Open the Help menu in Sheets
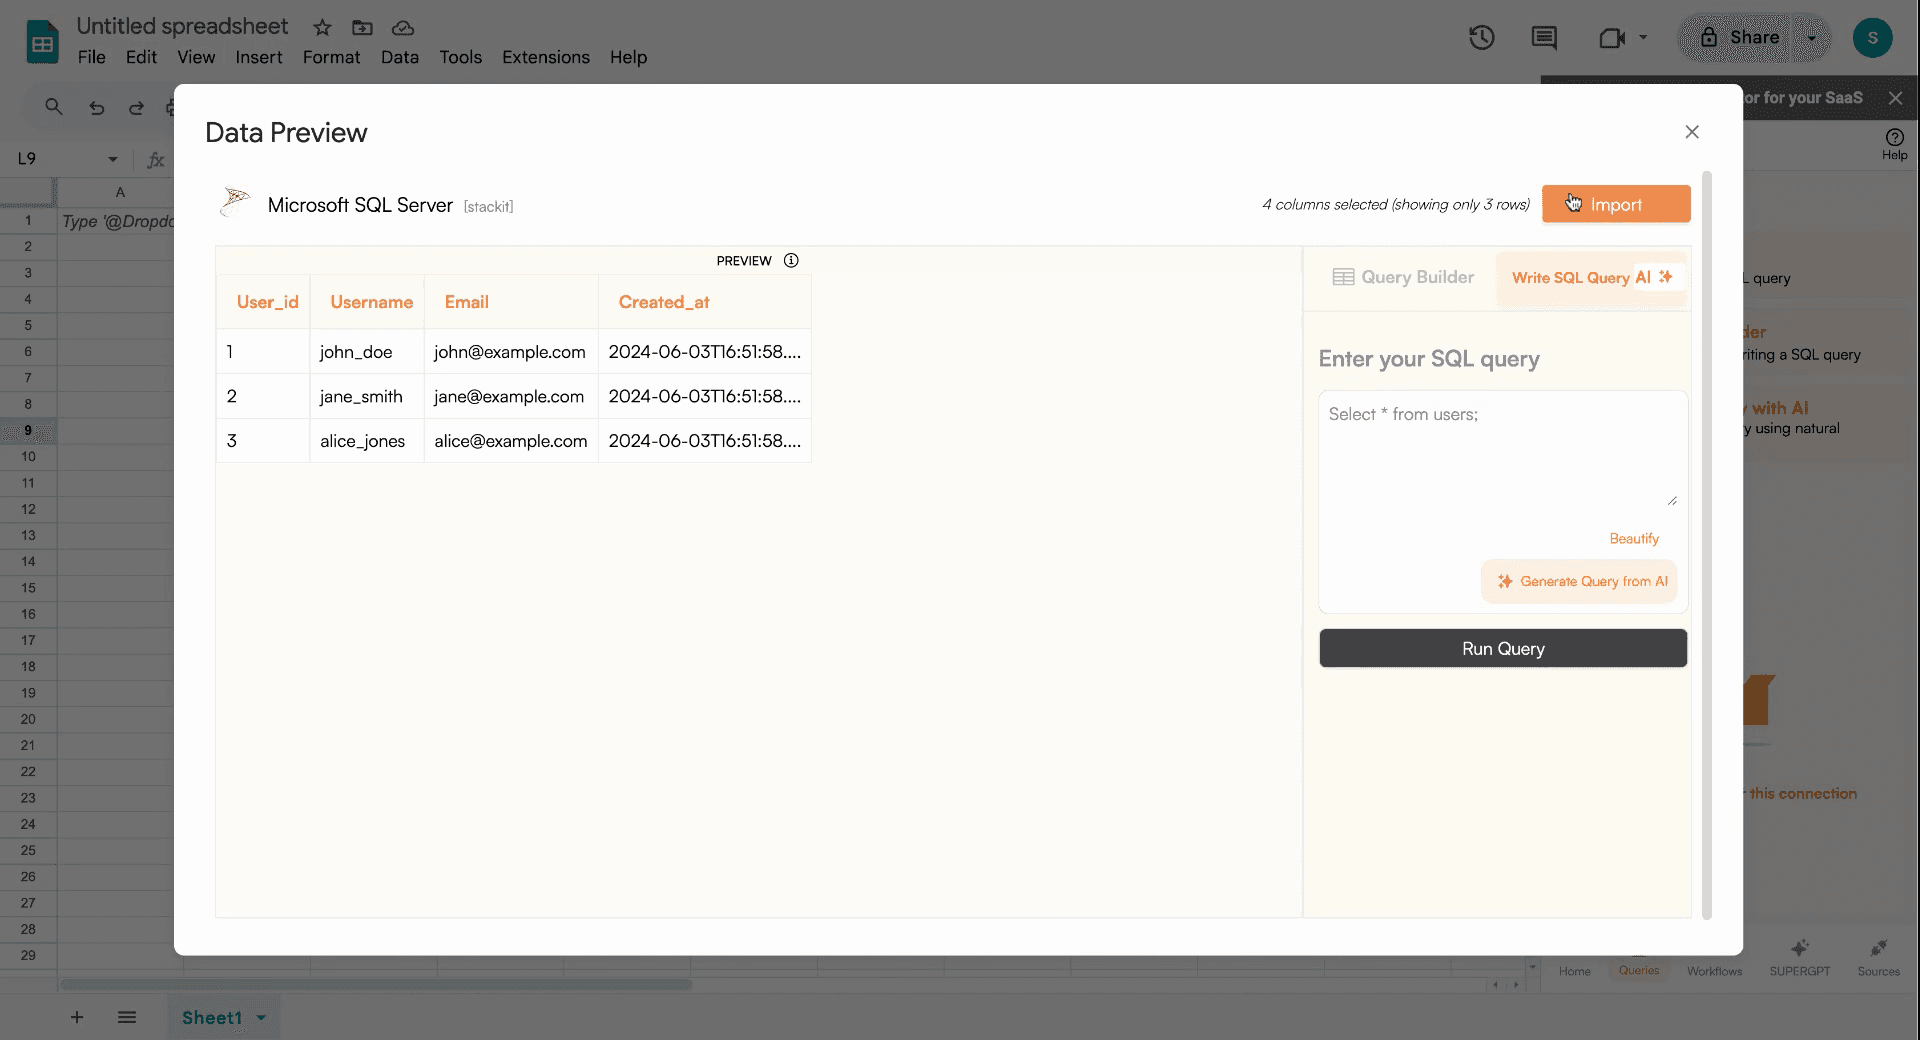Image resolution: width=1920 pixels, height=1040 pixels. [x=628, y=57]
